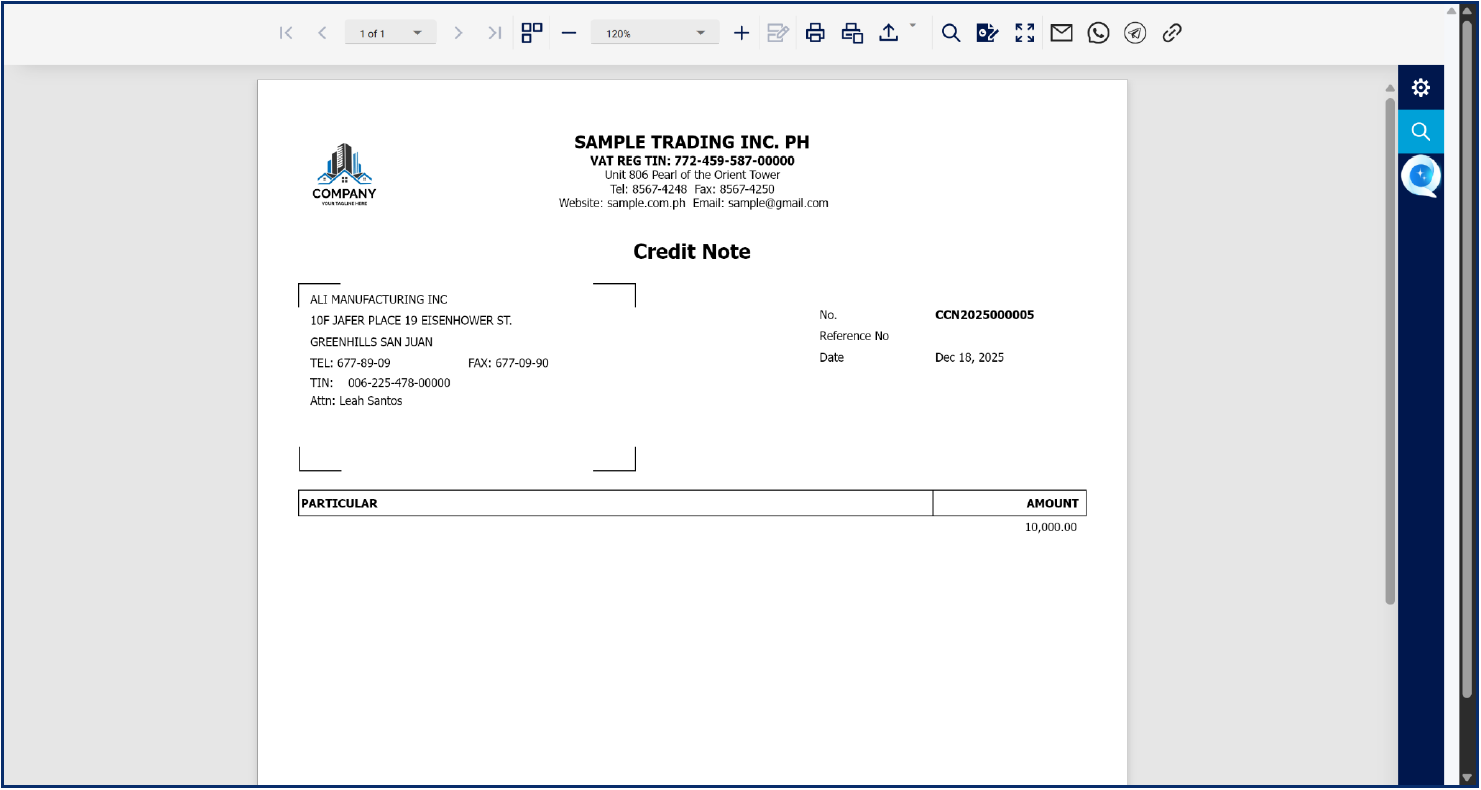The height and width of the screenshot is (790, 1481).
Task: Jump to the last page
Action: (x=494, y=33)
